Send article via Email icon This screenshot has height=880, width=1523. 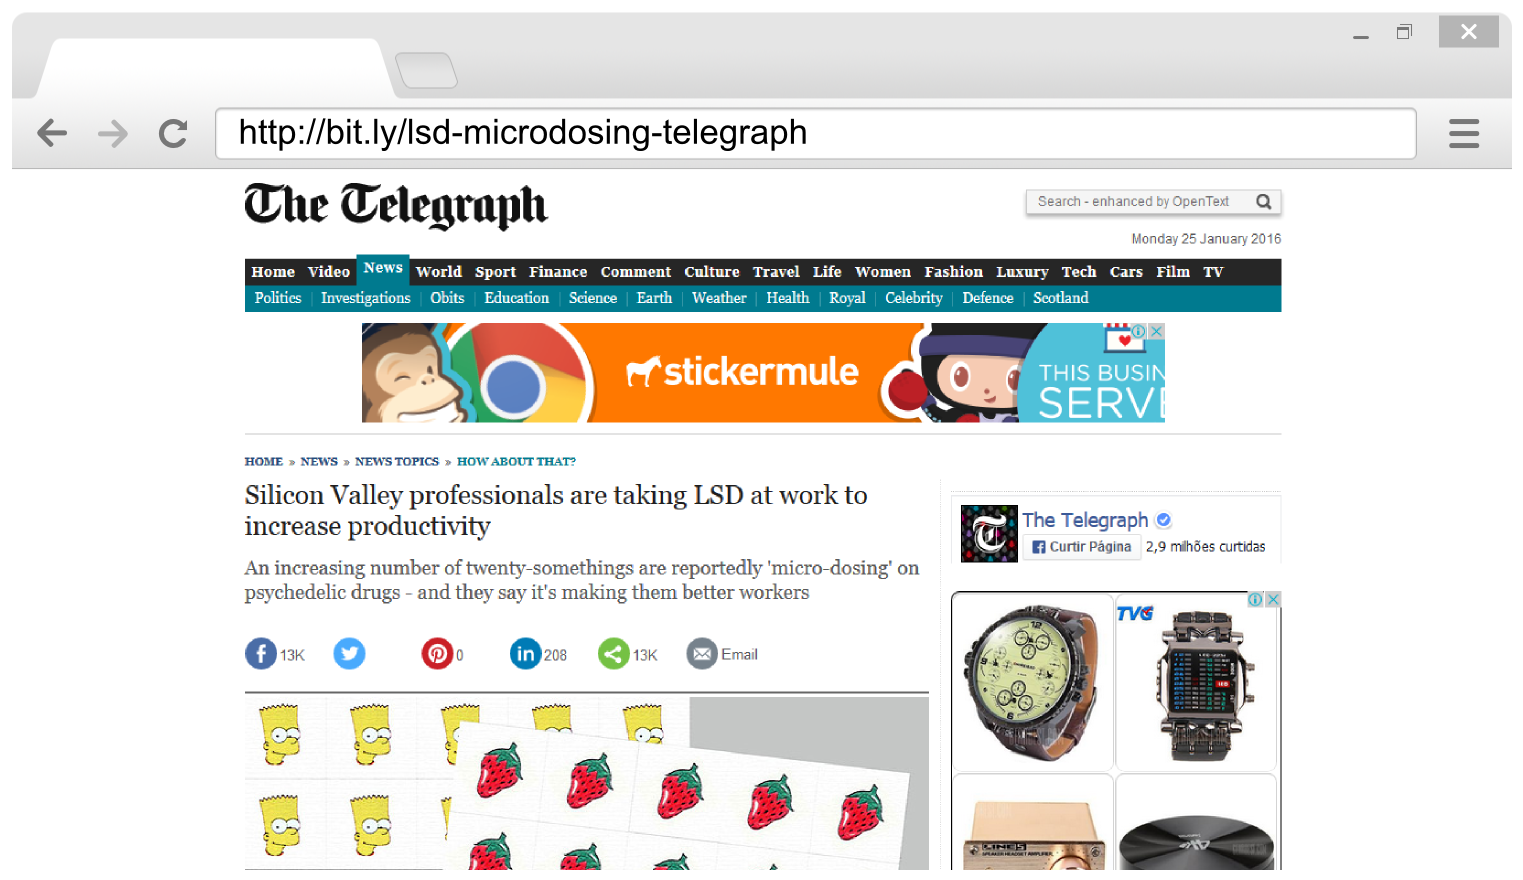tap(702, 654)
